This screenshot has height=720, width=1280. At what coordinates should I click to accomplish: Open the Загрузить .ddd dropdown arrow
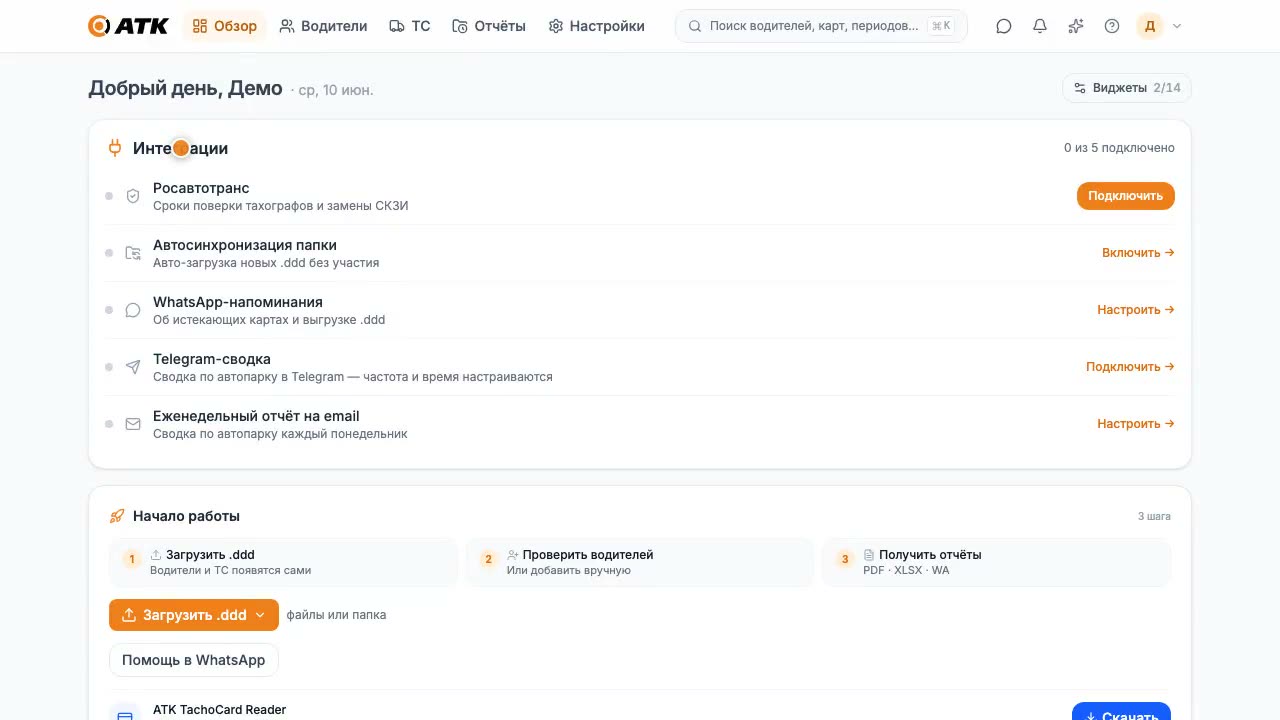(260, 615)
